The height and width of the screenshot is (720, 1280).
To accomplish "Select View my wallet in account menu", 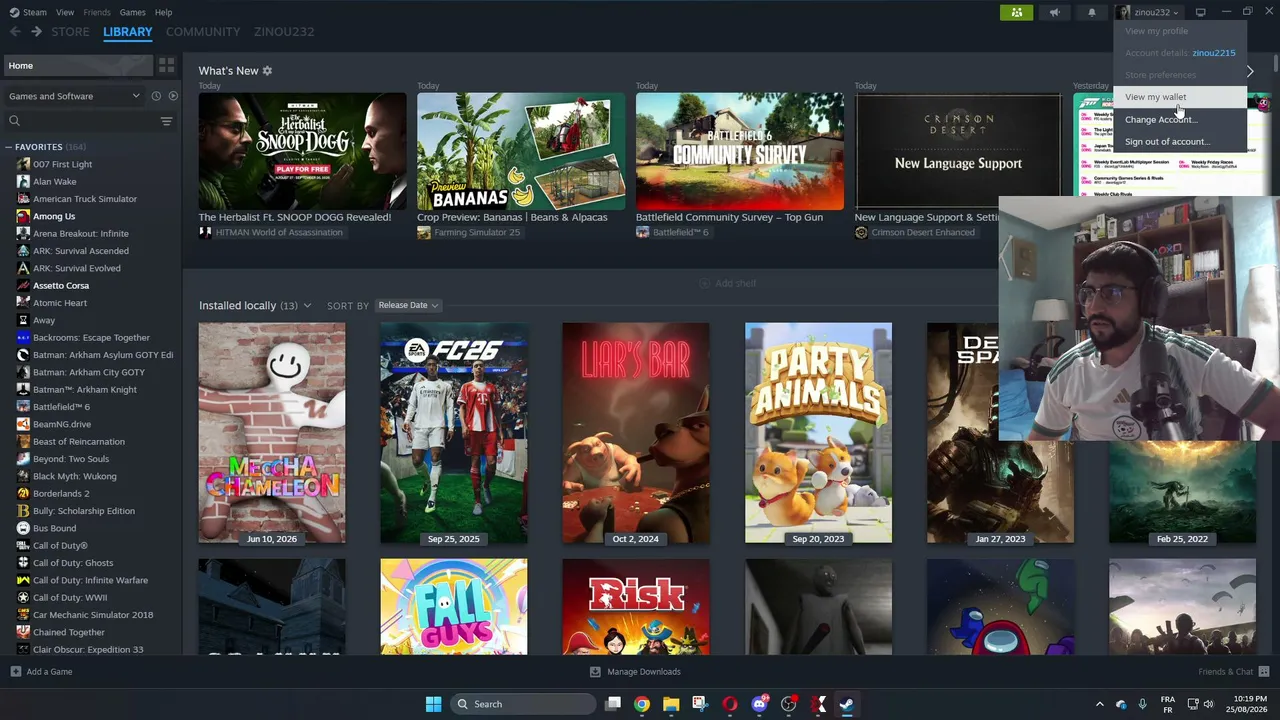I will click(x=1180, y=97).
